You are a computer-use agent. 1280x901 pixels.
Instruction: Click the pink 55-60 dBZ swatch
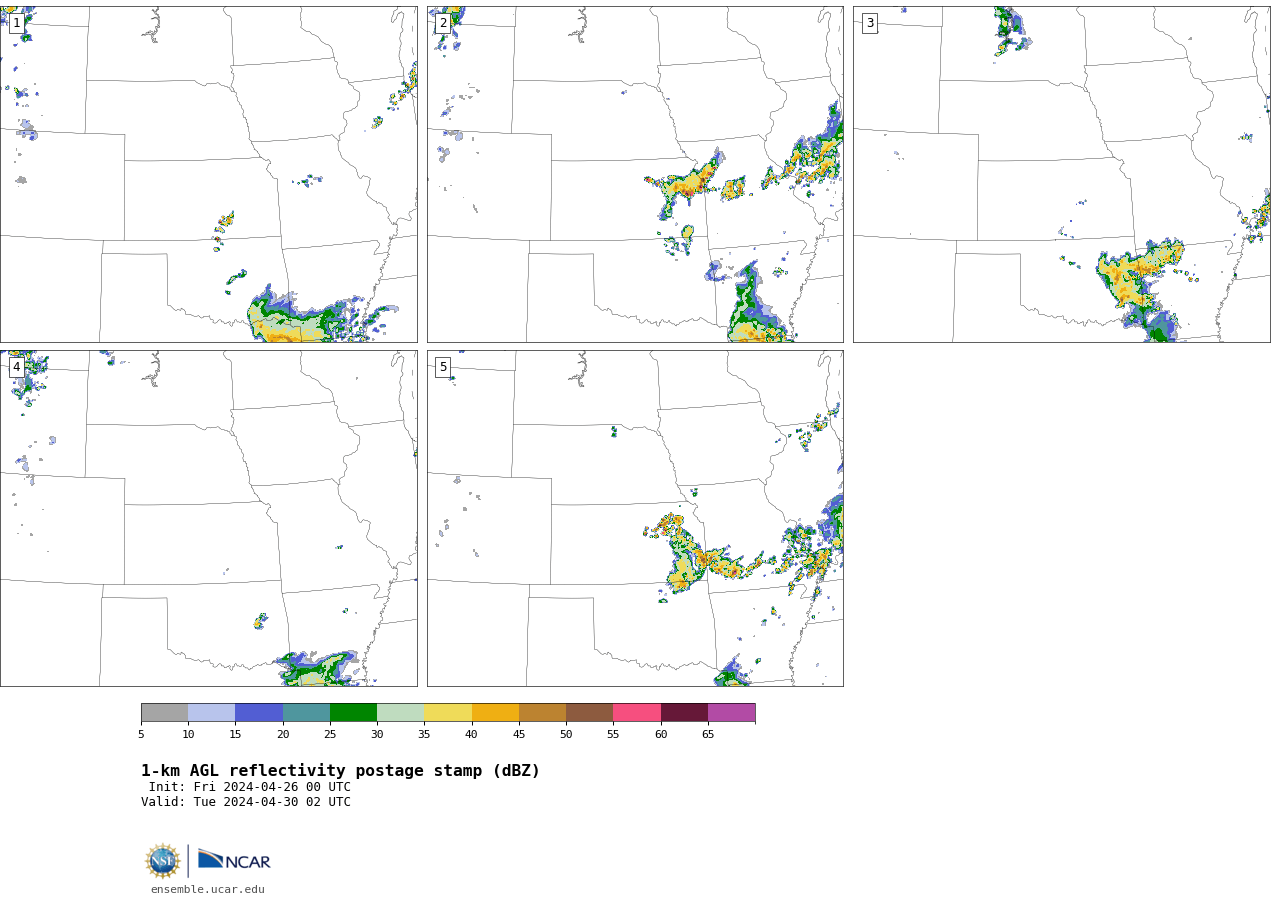[x=637, y=713]
